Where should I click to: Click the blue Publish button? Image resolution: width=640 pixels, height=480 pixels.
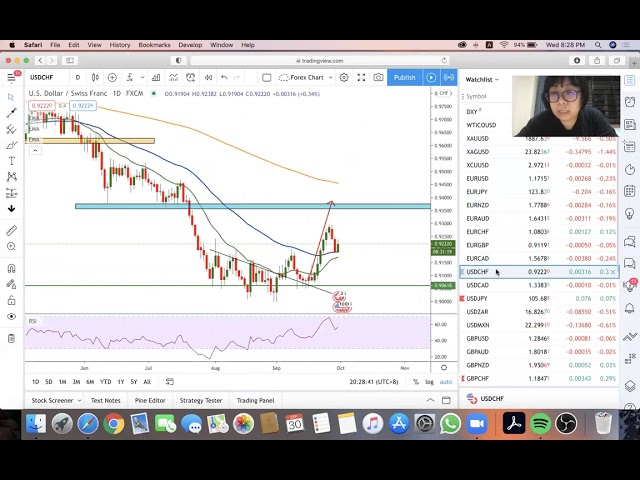pos(404,77)
